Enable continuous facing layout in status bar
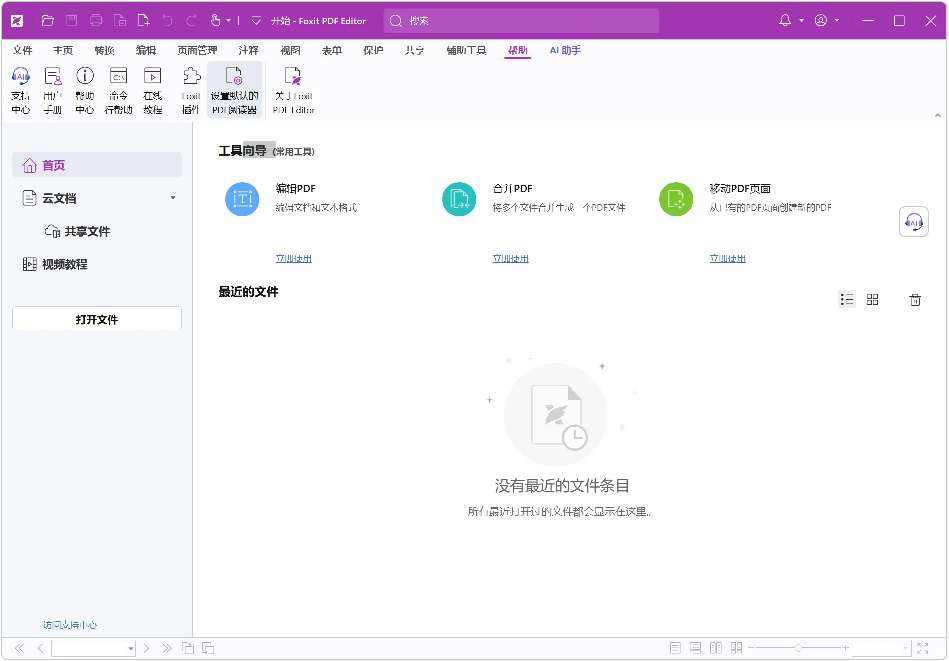The image size is (949, 661). coord(737,648)
